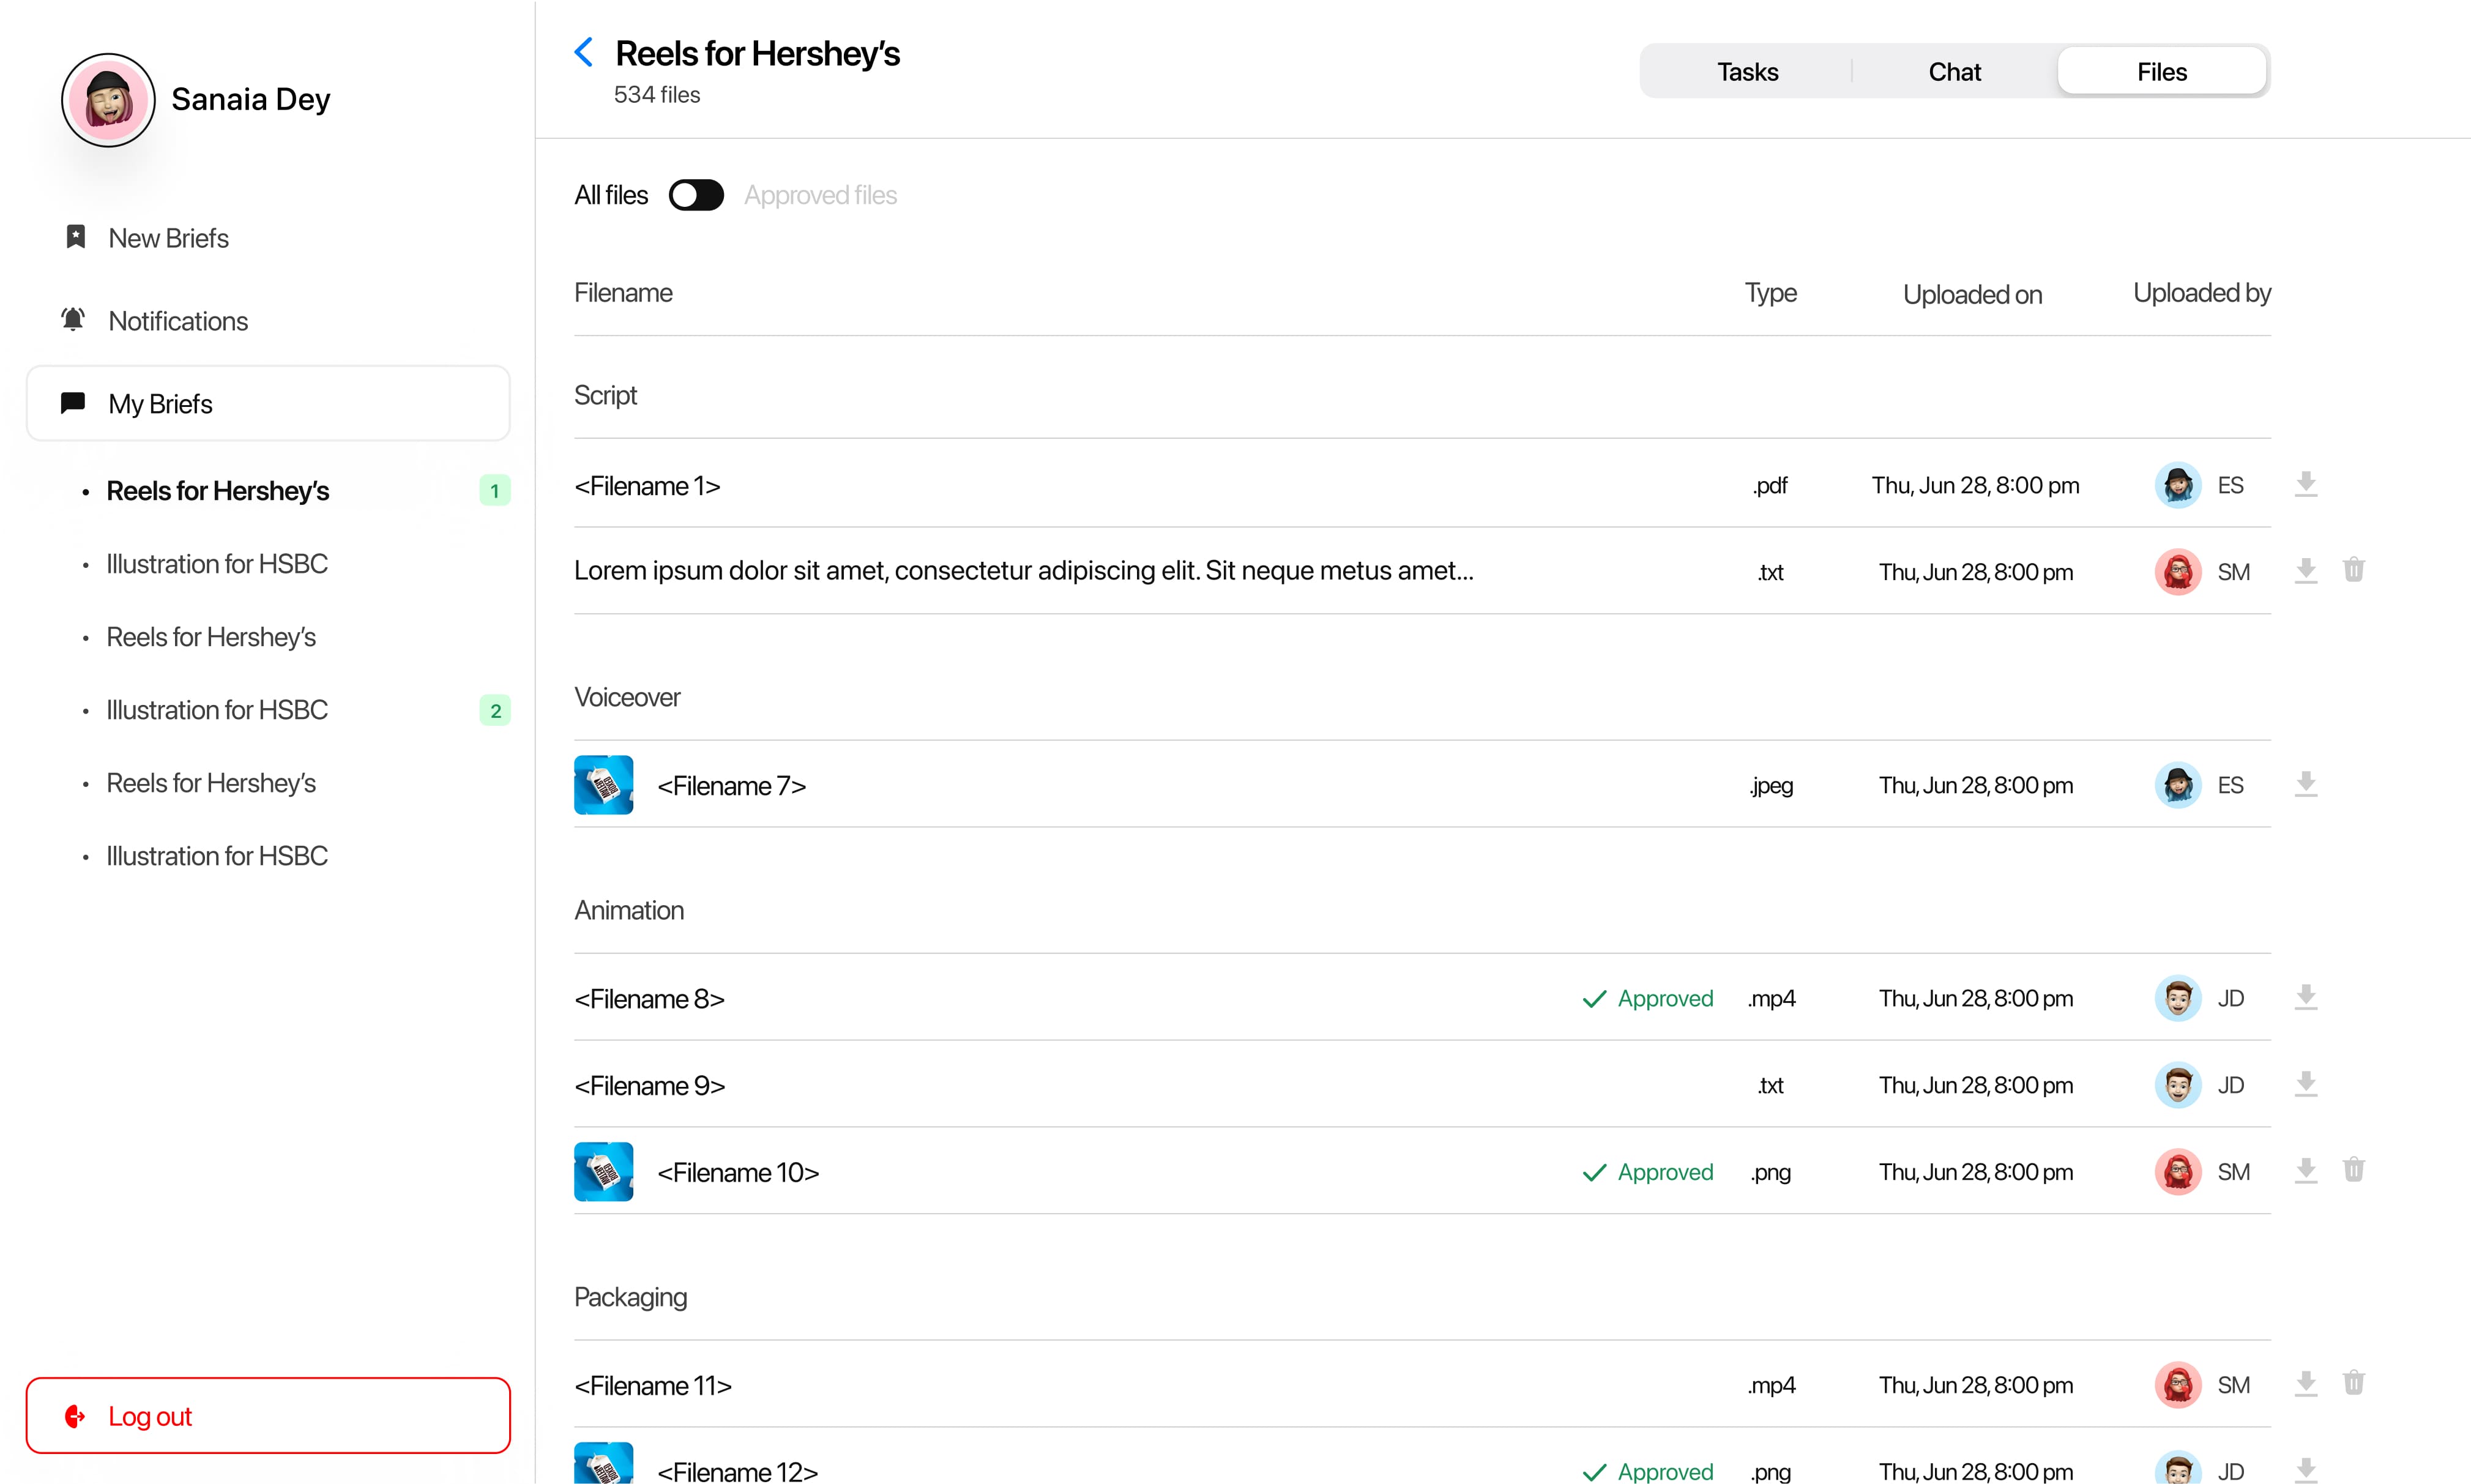
Task: Open the Filename 7 image thumbnail
Action: 603,785
